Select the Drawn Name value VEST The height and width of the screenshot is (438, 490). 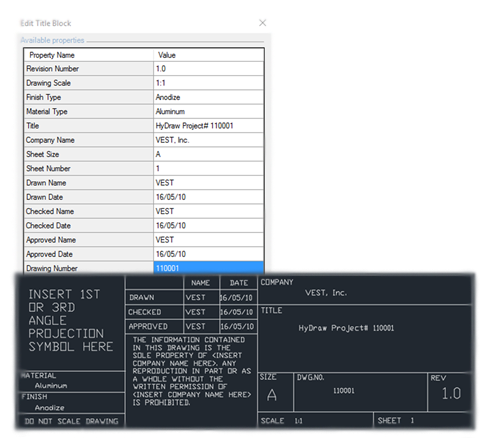point(209,183)
